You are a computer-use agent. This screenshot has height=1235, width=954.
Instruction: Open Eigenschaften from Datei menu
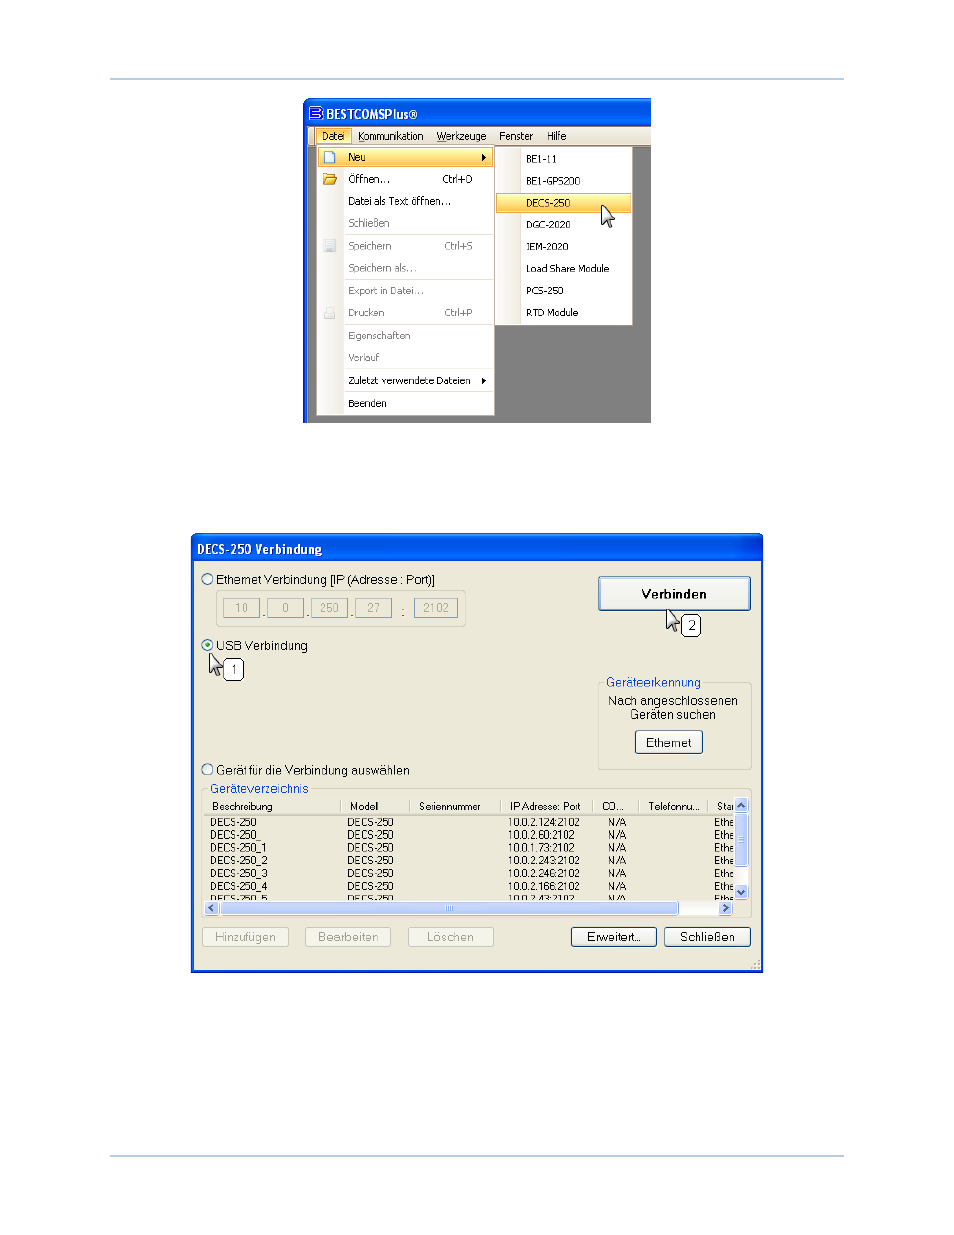tap(405, 336)
